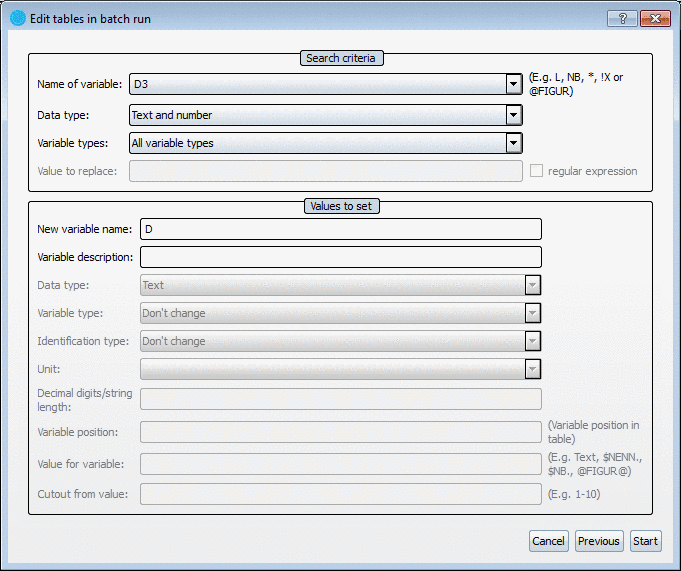This screenshot has width=681, height=571.
Task: Expand the Identification type dropdown
Action: [x=533, y=341]
